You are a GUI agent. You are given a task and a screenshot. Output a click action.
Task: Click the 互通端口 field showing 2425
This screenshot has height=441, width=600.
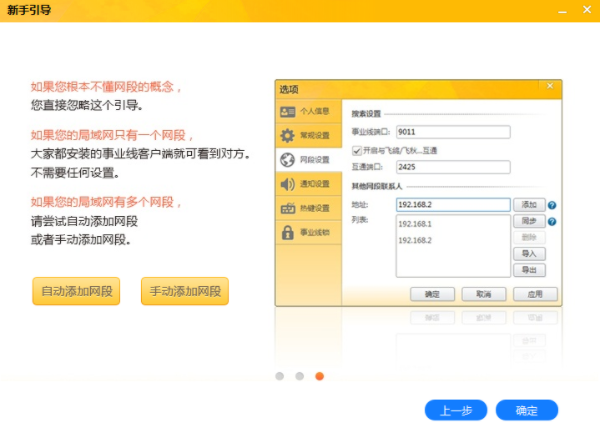point(453,167)
